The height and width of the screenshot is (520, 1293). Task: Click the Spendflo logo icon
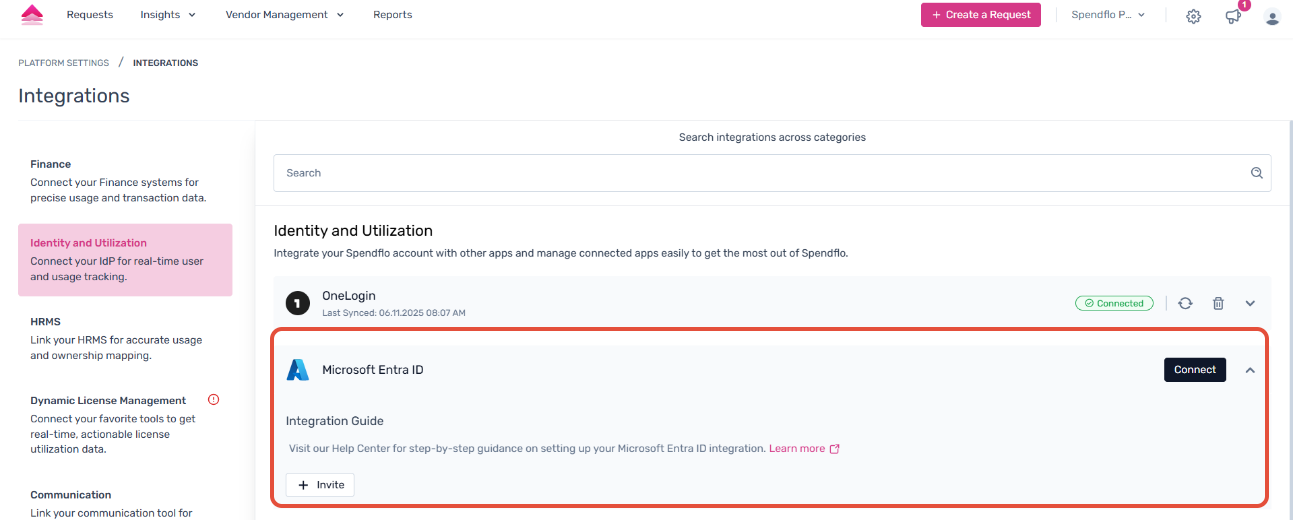coord(32,15)
